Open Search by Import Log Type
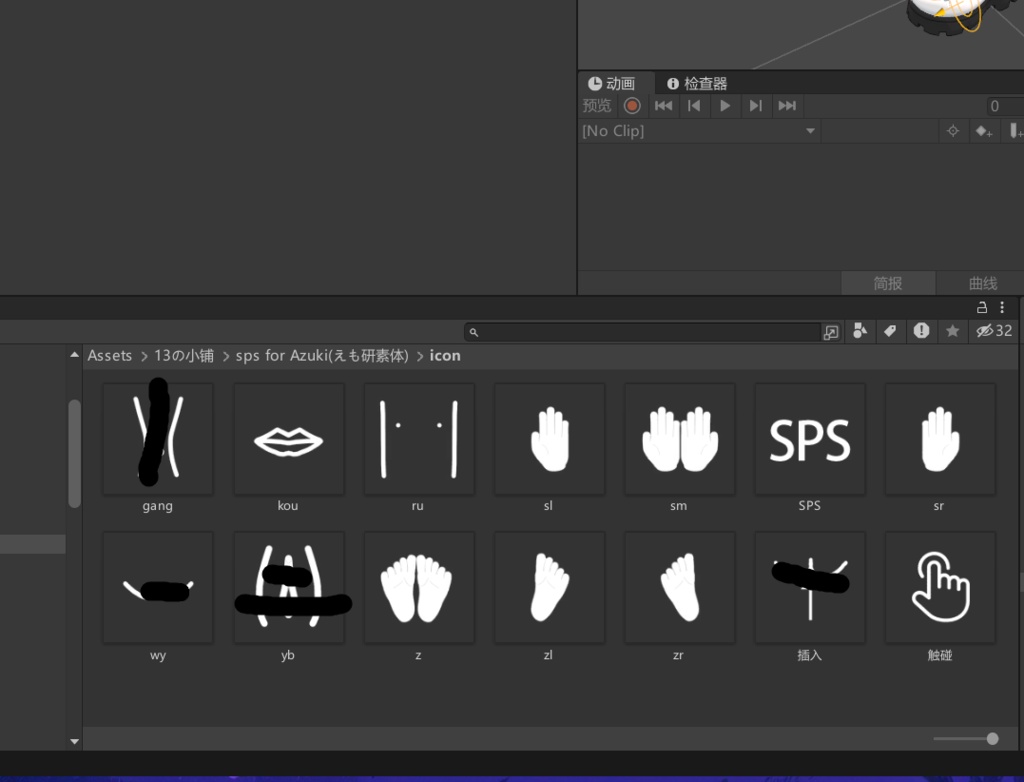Image resolution: width=1024 pixels, height=782 pixels. (921, 331)
